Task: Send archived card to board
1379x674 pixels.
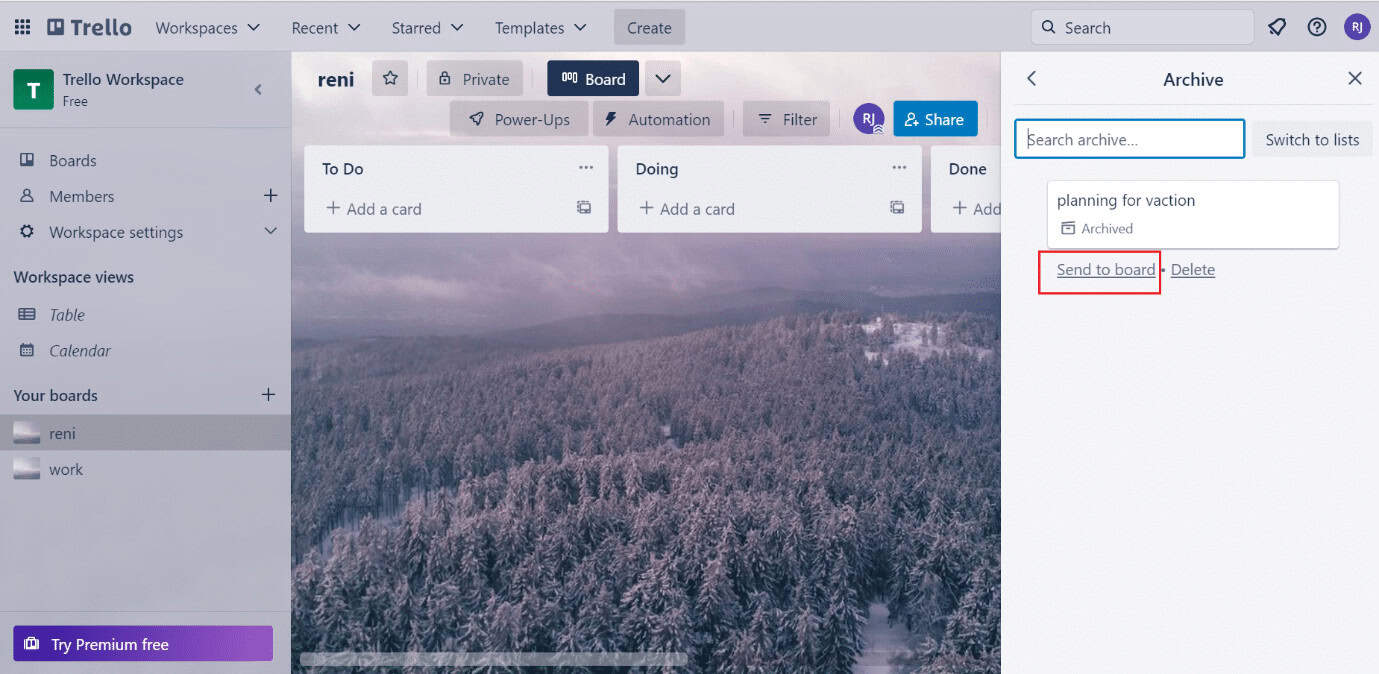Action: tap(1105, 270)
